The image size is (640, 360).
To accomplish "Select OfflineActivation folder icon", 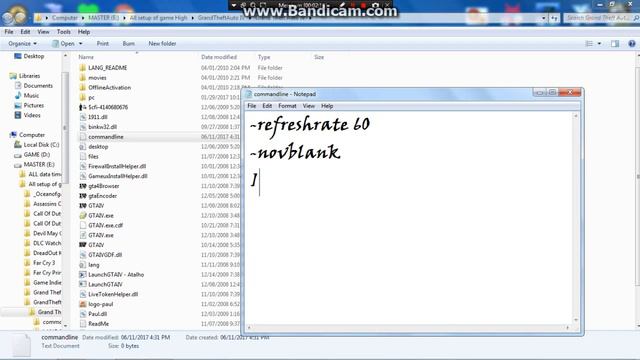I will pyautogui.click(x=82, y=87).
